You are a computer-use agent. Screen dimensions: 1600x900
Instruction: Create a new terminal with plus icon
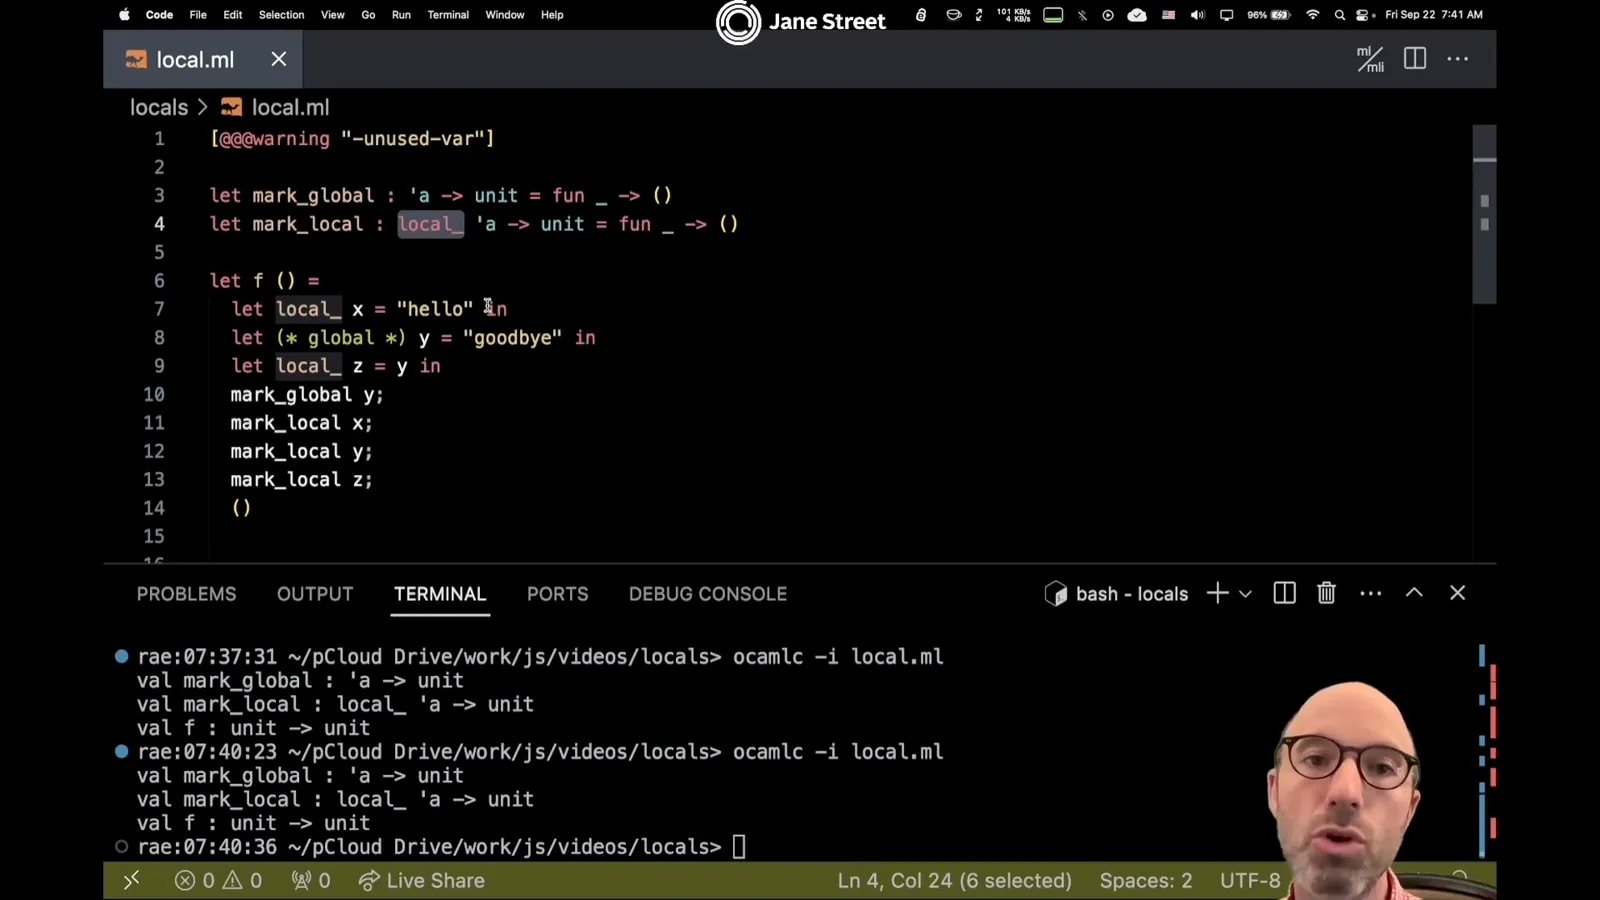tap(1217, 593)
